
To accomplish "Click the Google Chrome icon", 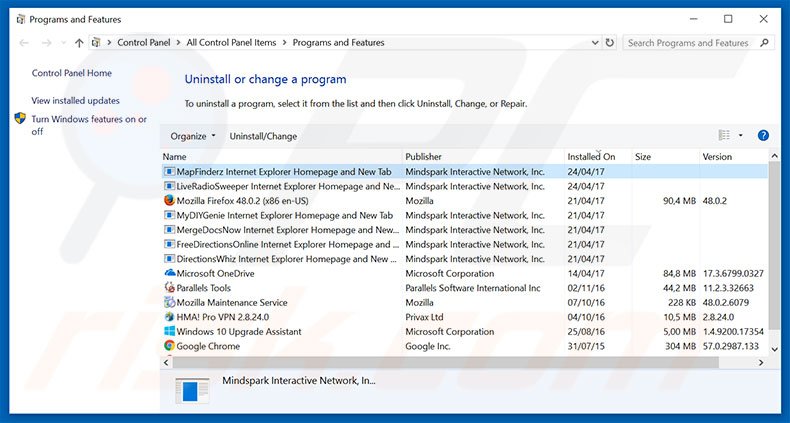I will point(169,346).
